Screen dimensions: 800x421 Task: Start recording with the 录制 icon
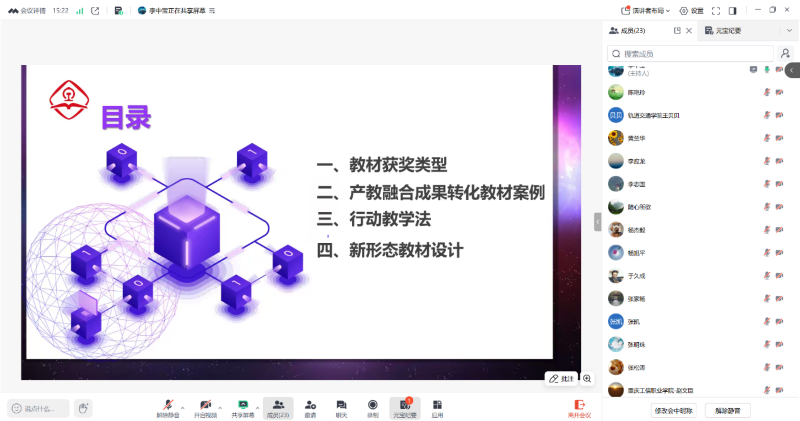pyautogui.click(x=372, y=406)
